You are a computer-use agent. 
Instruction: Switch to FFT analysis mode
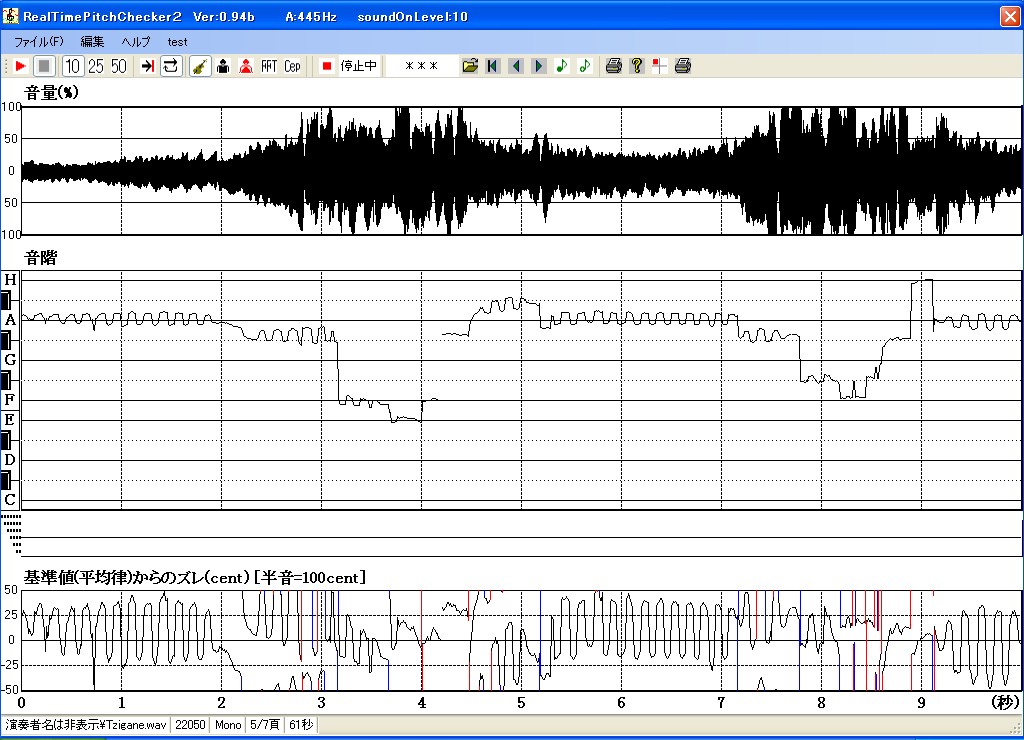[x=268, y=66]
